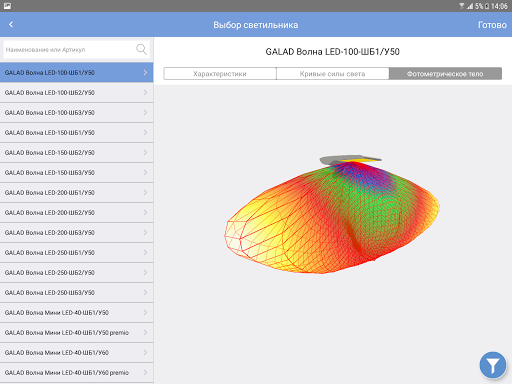Switch to Характеристики tab

[220, 74]
